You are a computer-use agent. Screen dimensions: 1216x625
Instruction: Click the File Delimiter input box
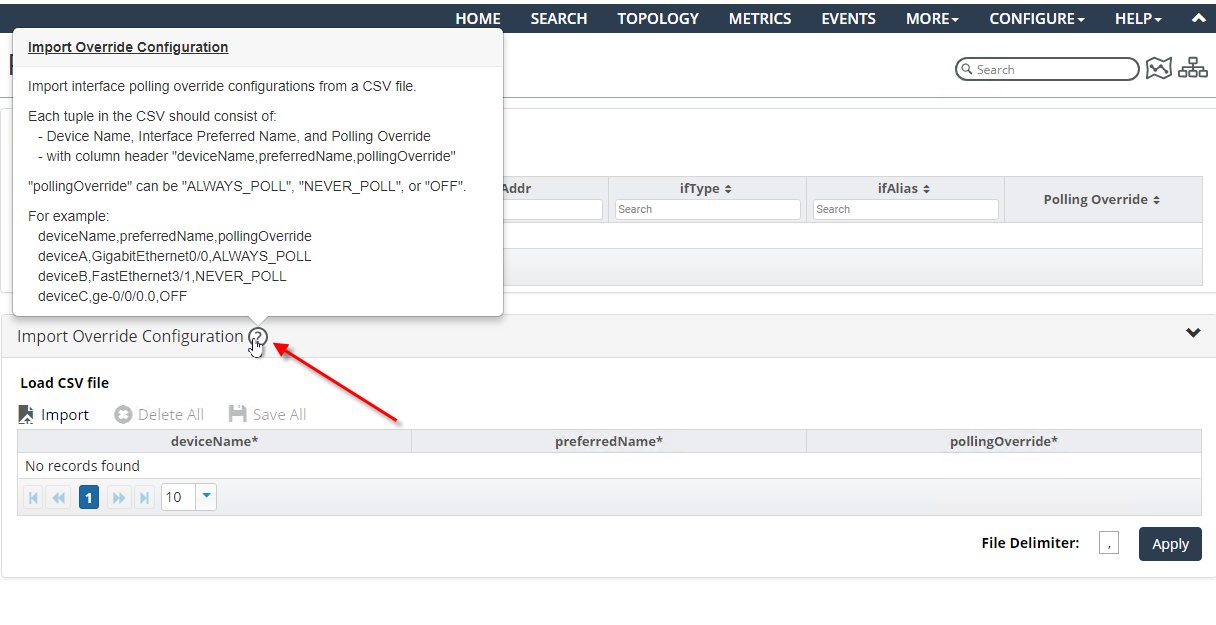pyautogui.click(x=1108, y=543)
